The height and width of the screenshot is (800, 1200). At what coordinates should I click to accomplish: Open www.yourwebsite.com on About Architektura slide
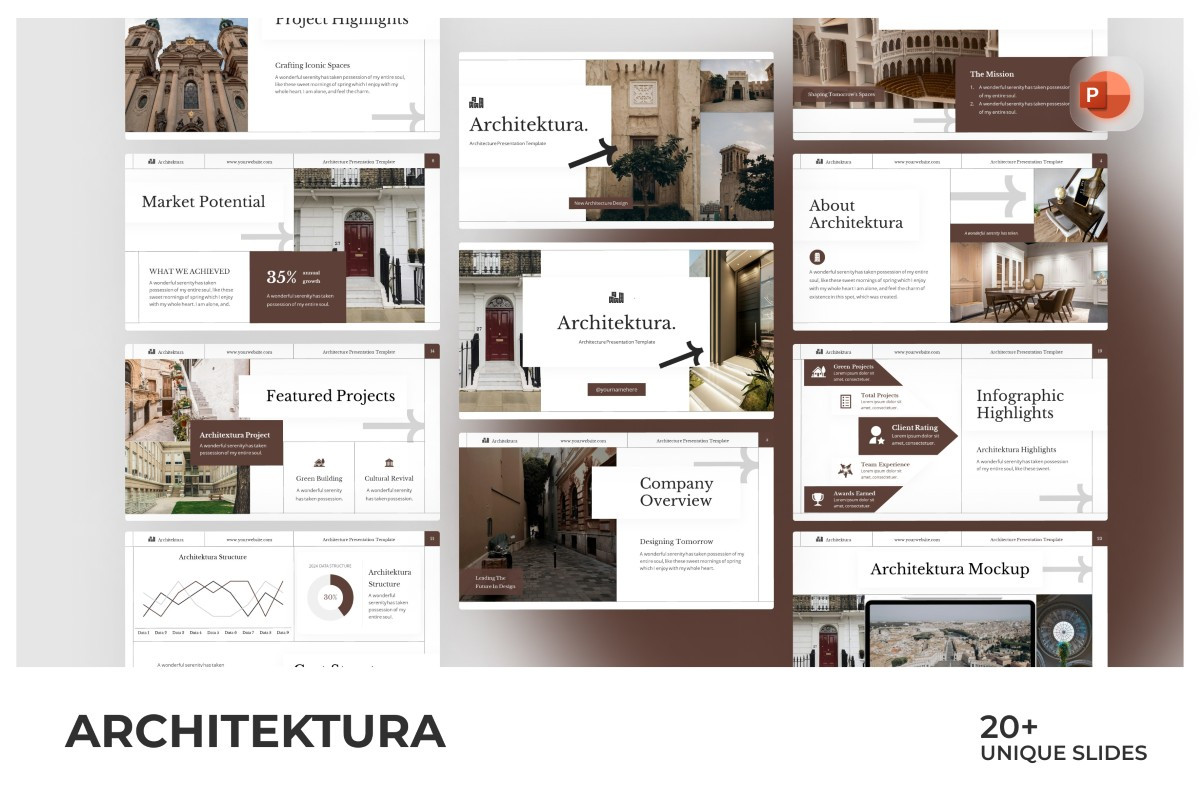(915, 161)
